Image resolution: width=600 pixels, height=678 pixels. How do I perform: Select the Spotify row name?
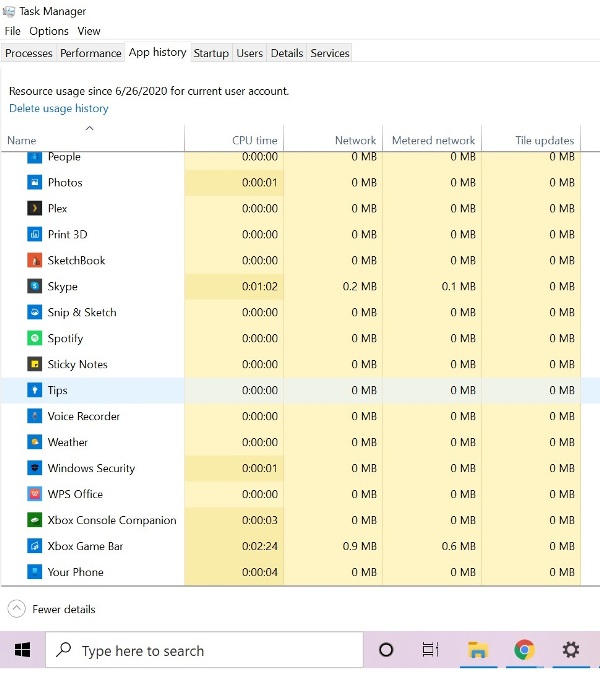pyautogui.click(x=65, y=339)
